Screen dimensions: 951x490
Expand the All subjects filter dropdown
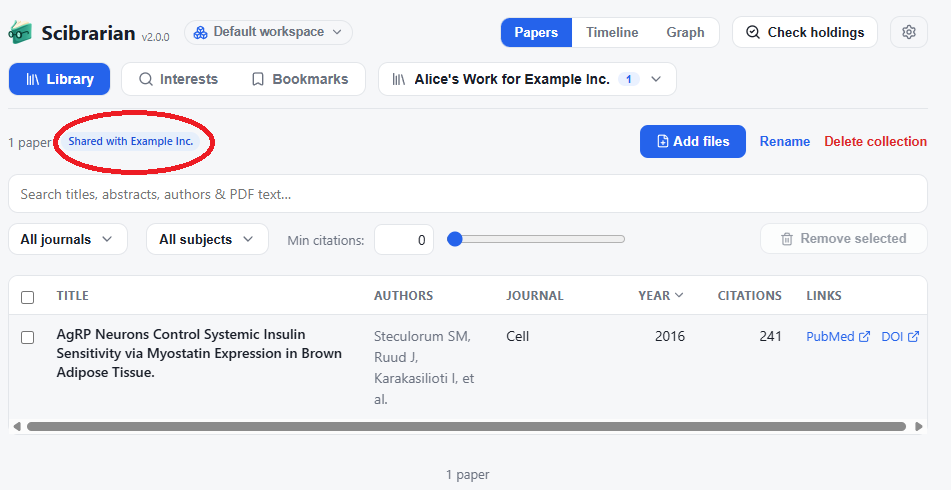pyautogui.click(x=207, y=239)
